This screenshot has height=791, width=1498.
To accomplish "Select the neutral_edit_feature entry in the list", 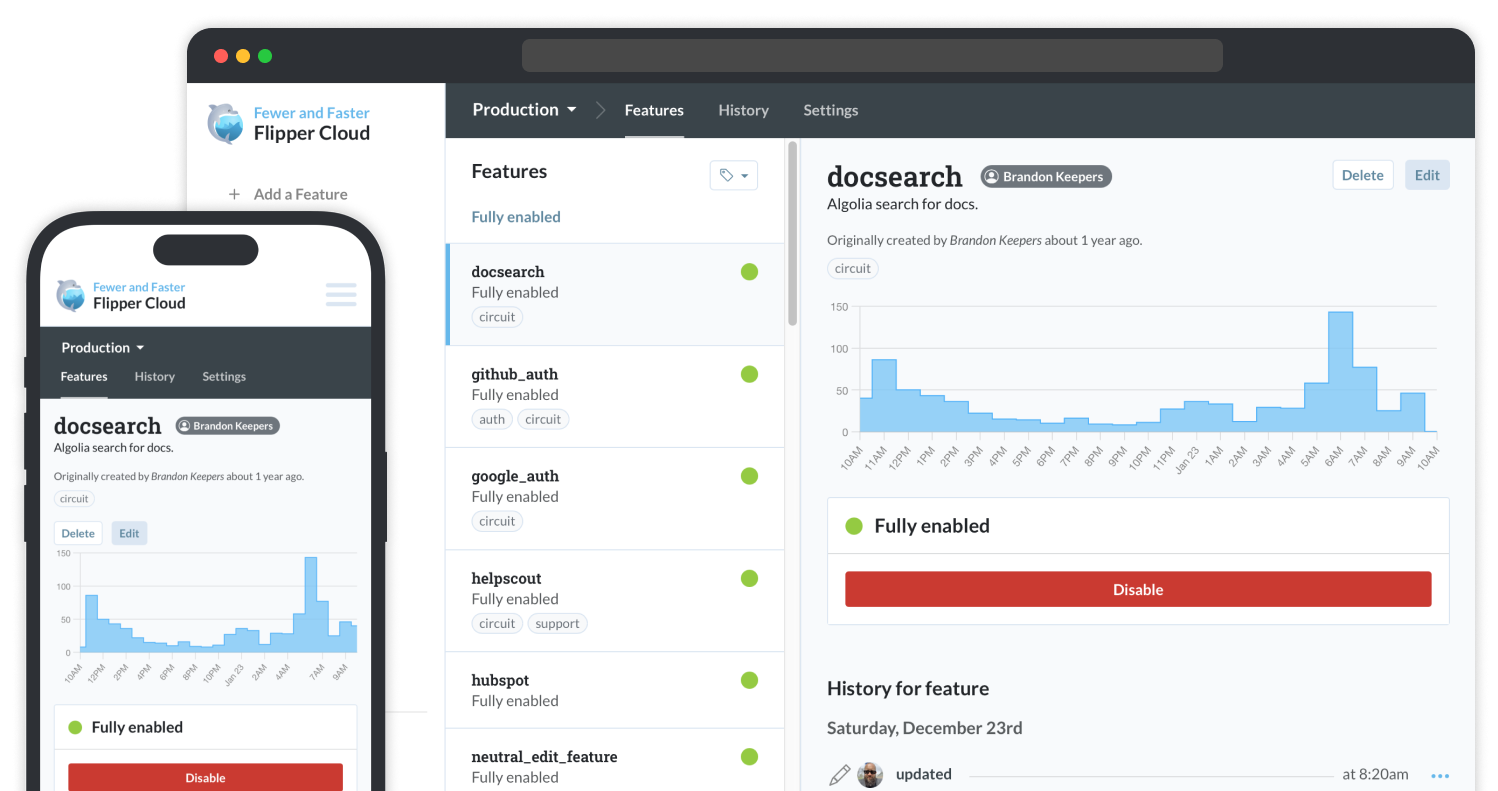I will click(x=544, y=757).
